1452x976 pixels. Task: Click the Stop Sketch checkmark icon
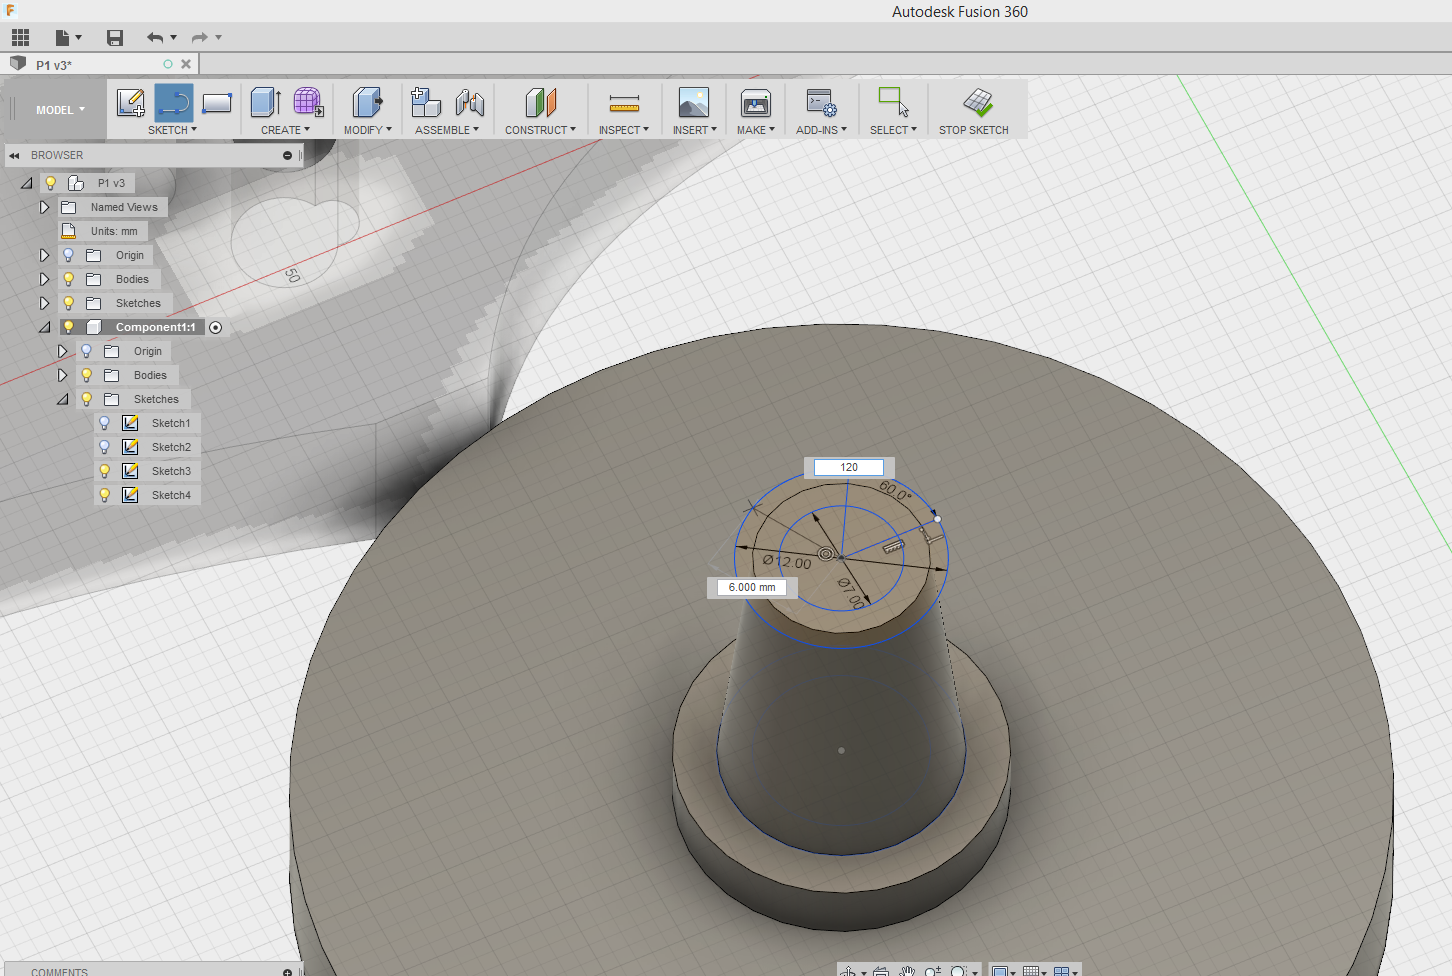(978, 102)
